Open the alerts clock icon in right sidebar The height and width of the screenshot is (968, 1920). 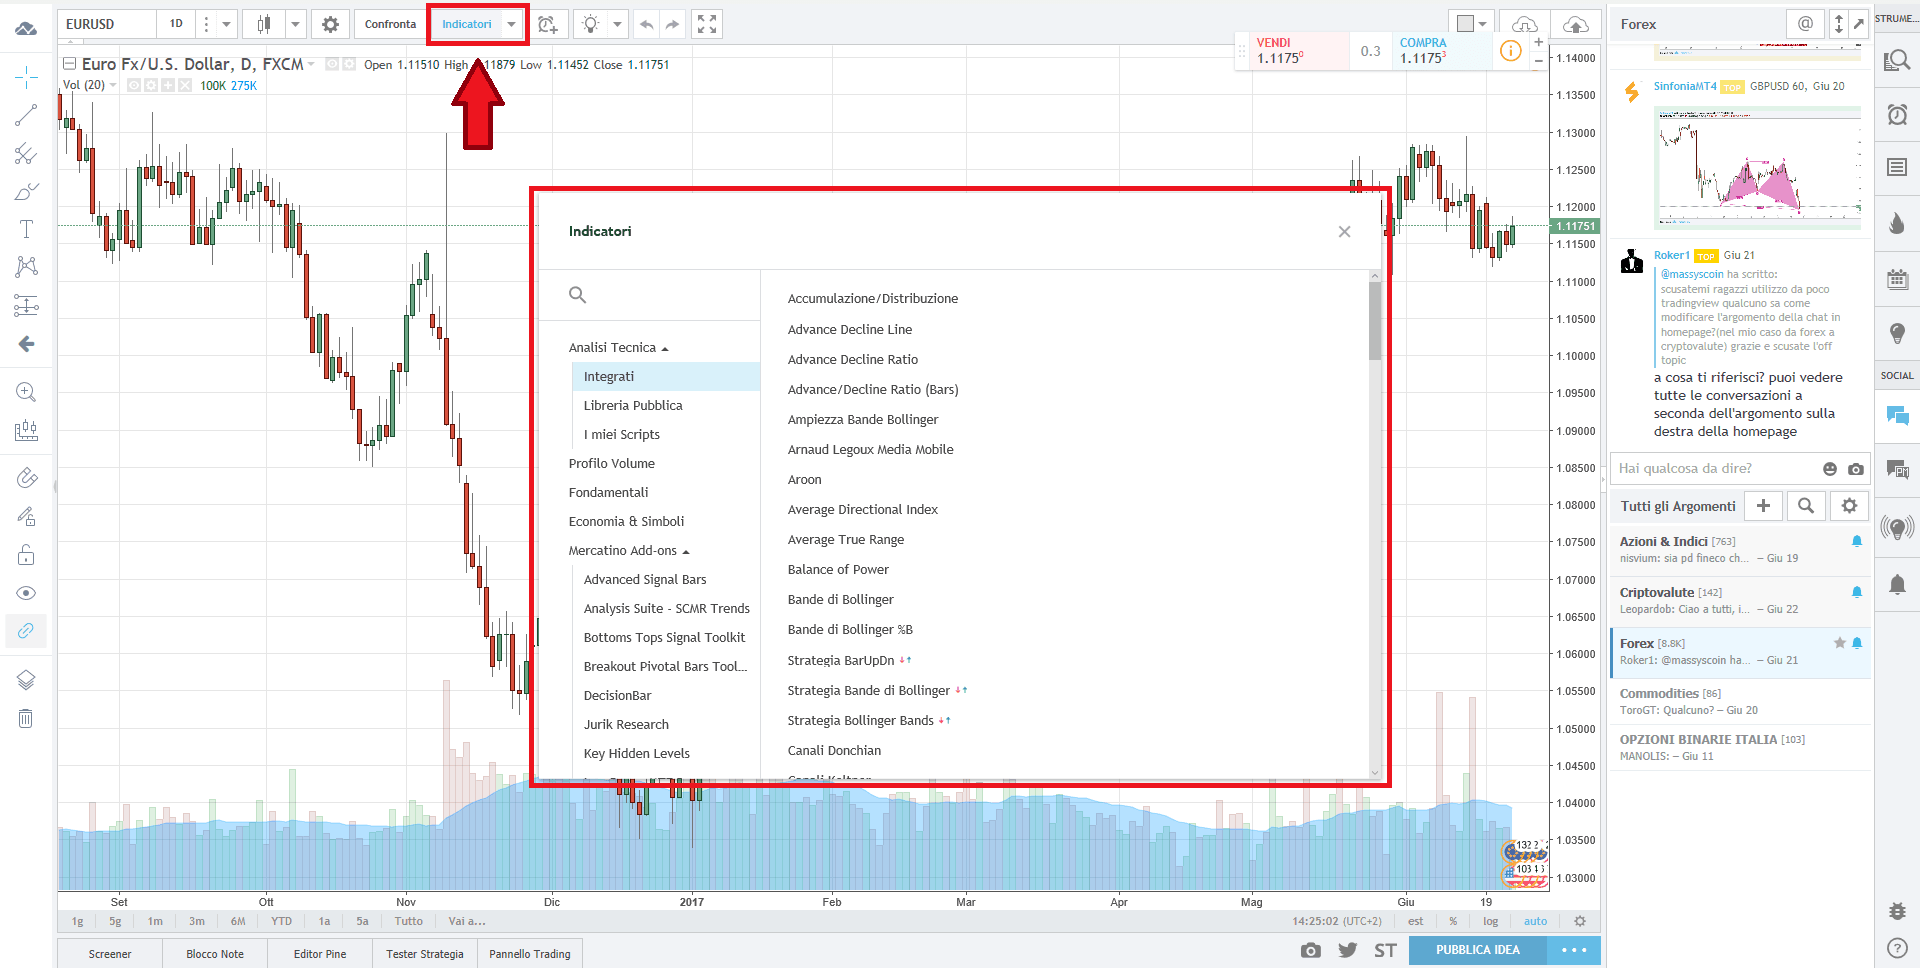click(1897, 114)
